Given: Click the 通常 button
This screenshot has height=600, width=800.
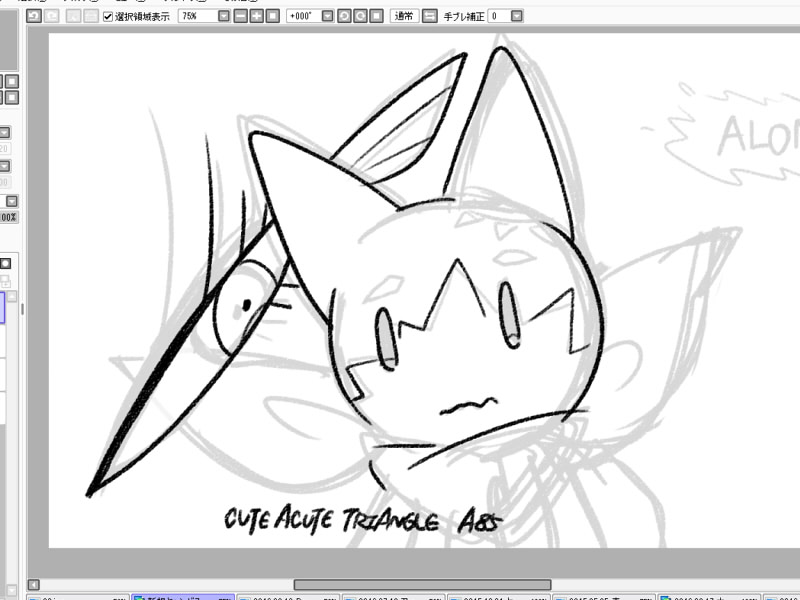Looking at the screenshot, I should (404, 16).
